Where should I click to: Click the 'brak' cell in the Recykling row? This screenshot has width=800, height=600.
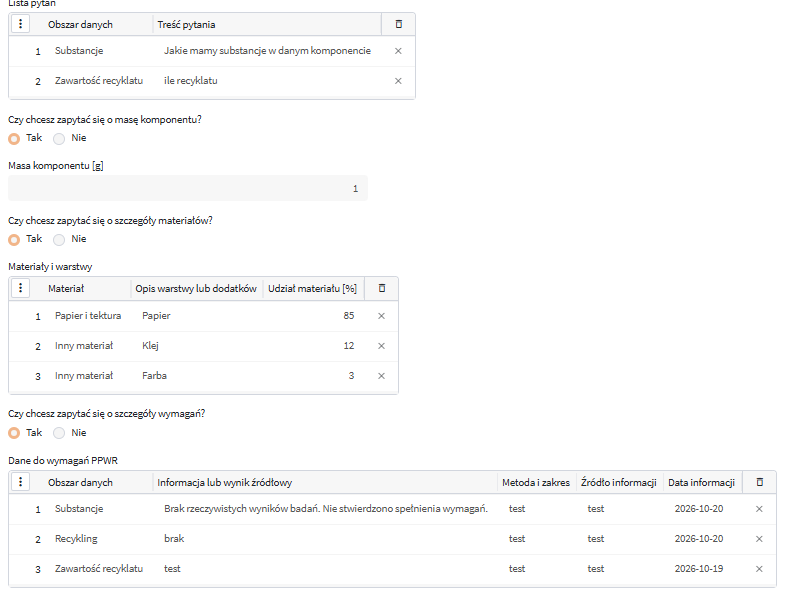click(174, 539)
